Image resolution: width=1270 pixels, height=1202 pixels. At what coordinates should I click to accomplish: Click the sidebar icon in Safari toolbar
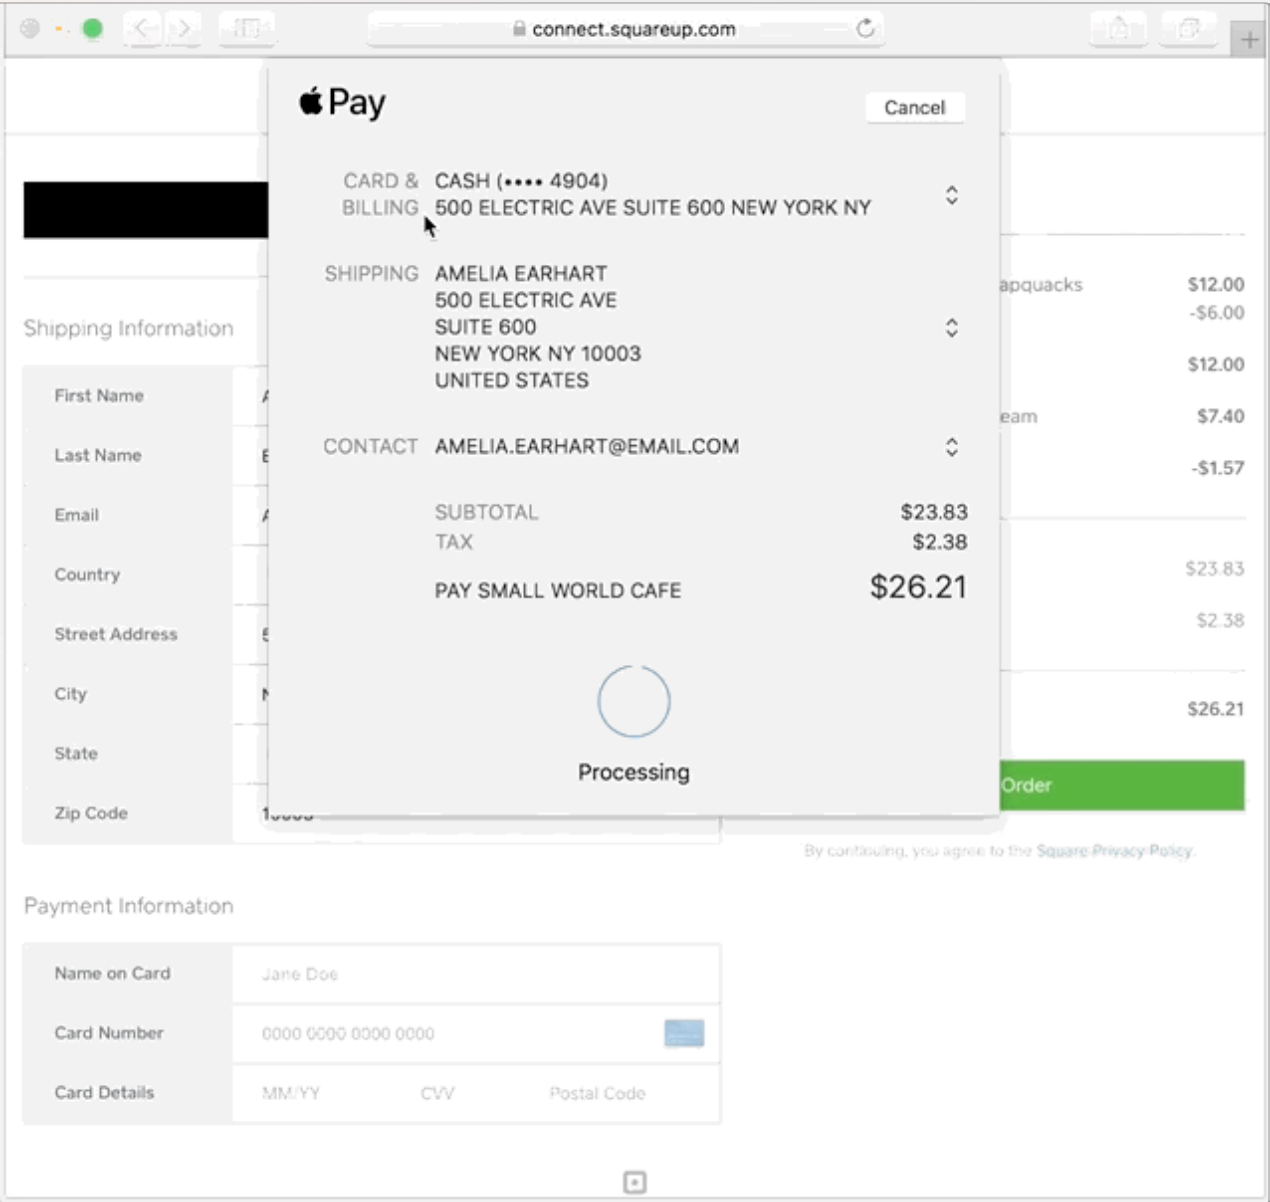pos(245,29)
